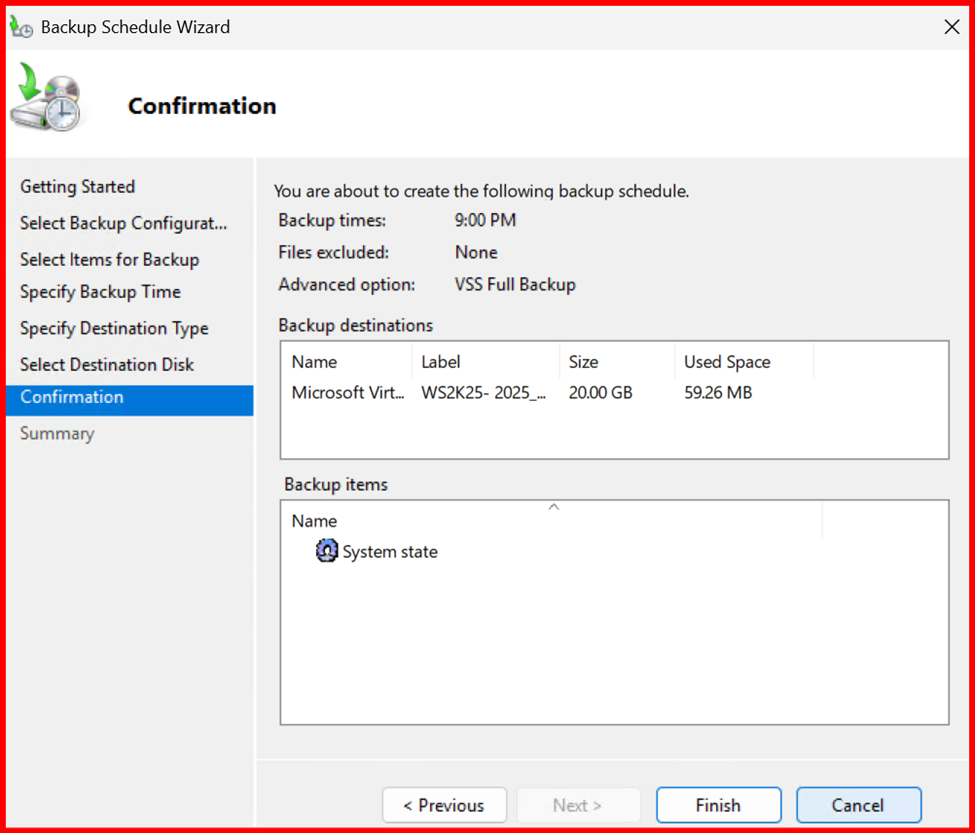This screenshot has height=833, width=975.
Task: Go back with the Previous button
Action: 444,805
